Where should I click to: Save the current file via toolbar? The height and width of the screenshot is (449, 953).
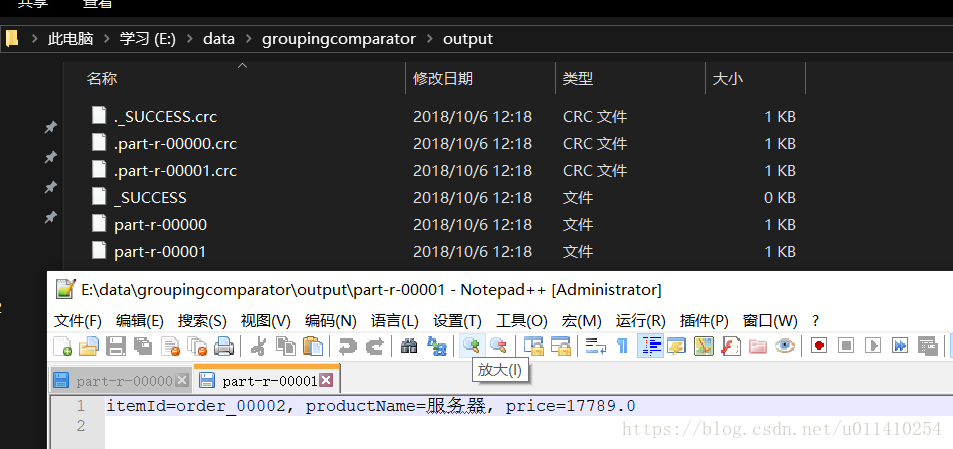point(115,346)
